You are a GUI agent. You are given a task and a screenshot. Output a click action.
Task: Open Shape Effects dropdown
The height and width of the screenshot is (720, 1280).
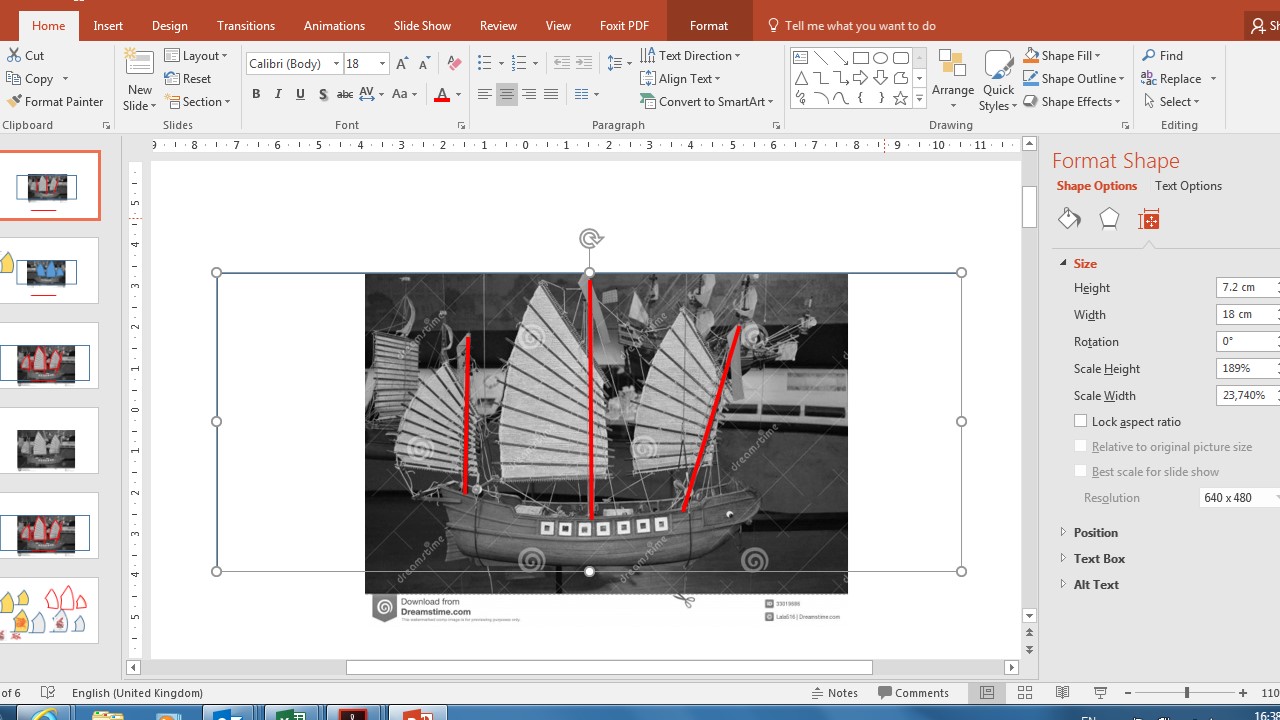click(1072, 102)
